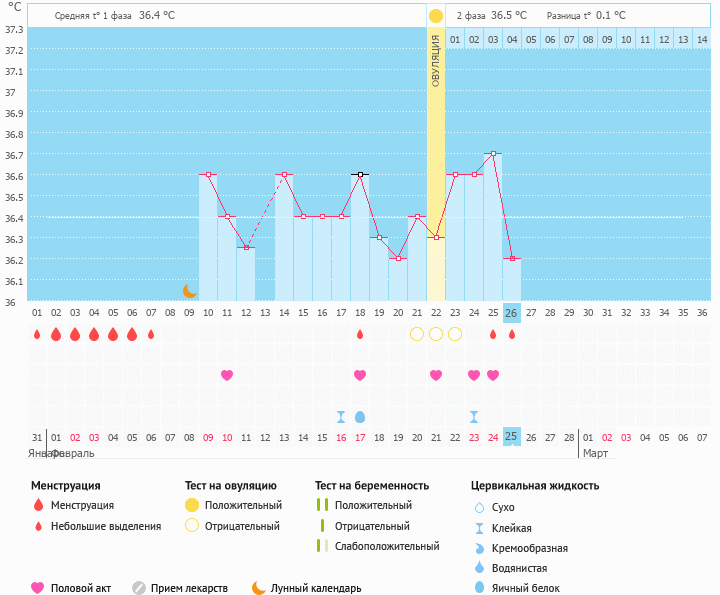Click the sticky fluid icon on day 17
720x595 pixels.
[341, 416]
